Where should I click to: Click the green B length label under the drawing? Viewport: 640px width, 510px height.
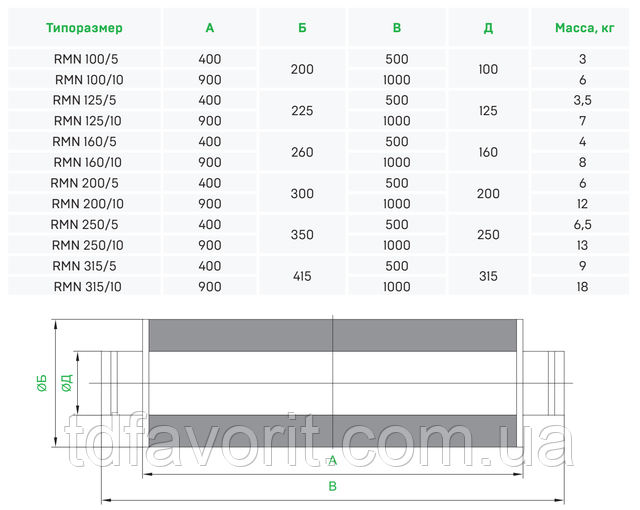[333, 486]
